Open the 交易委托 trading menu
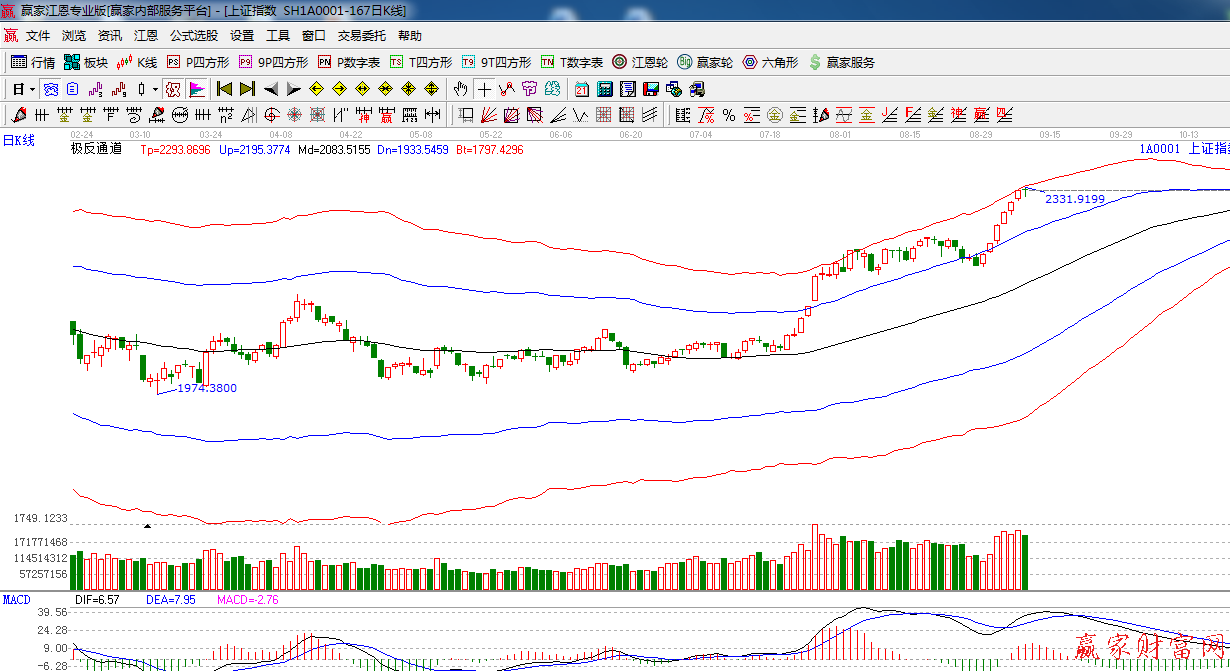 point(361,35)
